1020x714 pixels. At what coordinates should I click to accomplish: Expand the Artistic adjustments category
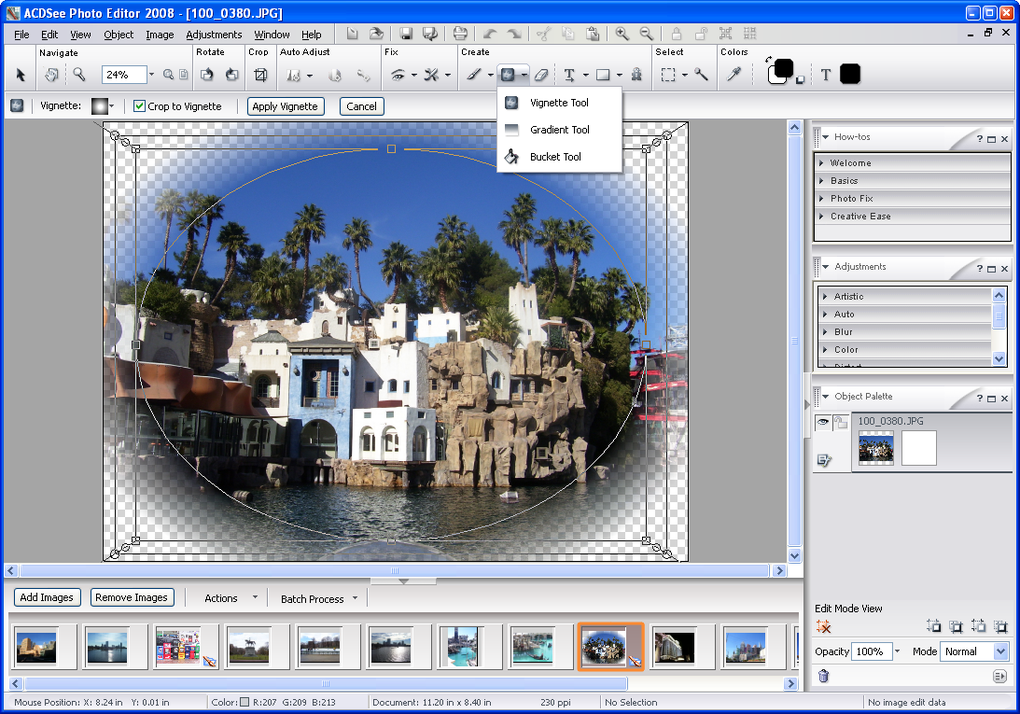tap(848, 296)
